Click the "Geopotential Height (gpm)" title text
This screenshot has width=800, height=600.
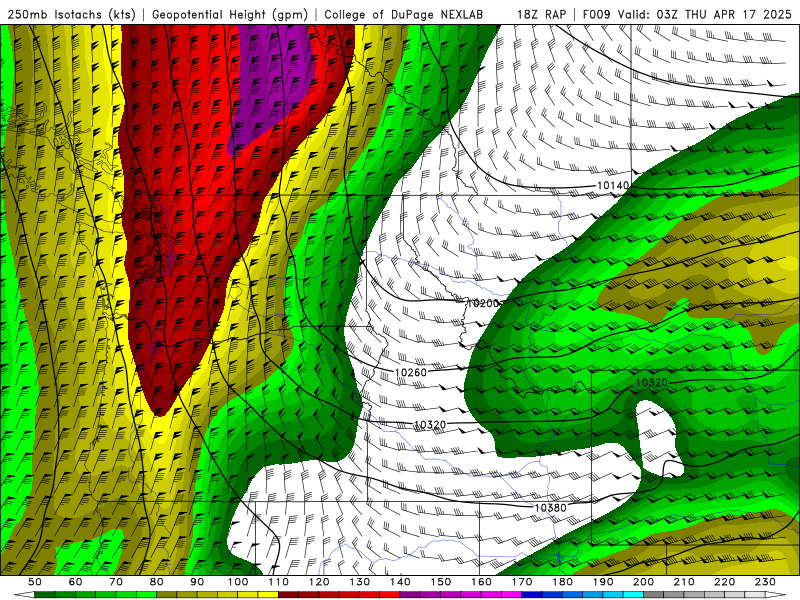[x=230, y=14]
